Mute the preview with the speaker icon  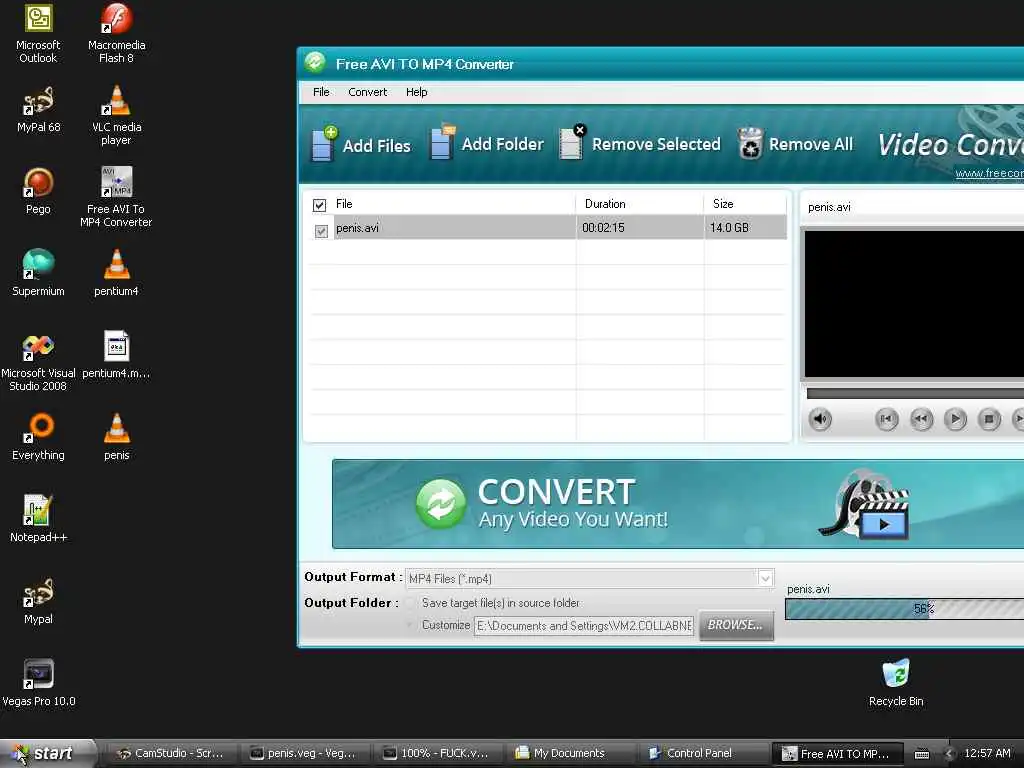[x=820, y=419]
